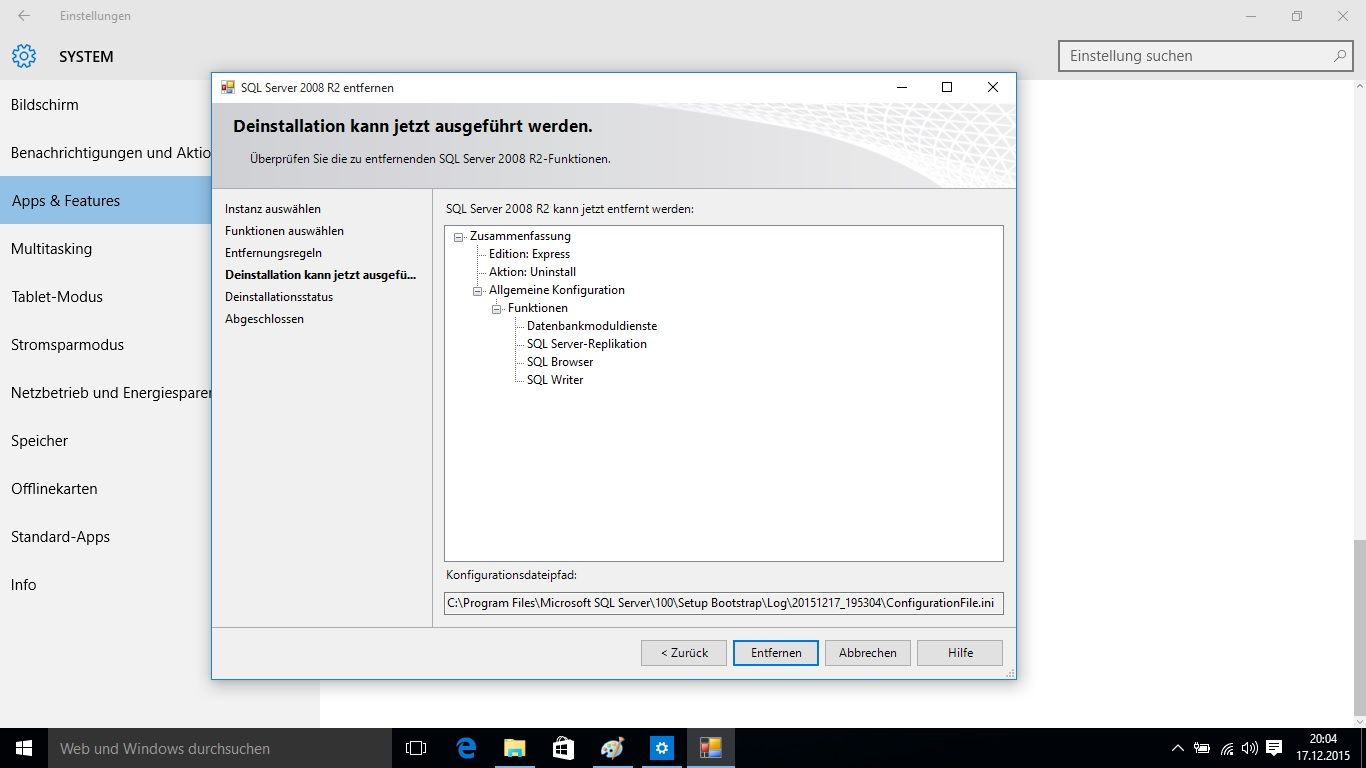Launch Microsoft Edge from taskbar

(x=466, y=748)
